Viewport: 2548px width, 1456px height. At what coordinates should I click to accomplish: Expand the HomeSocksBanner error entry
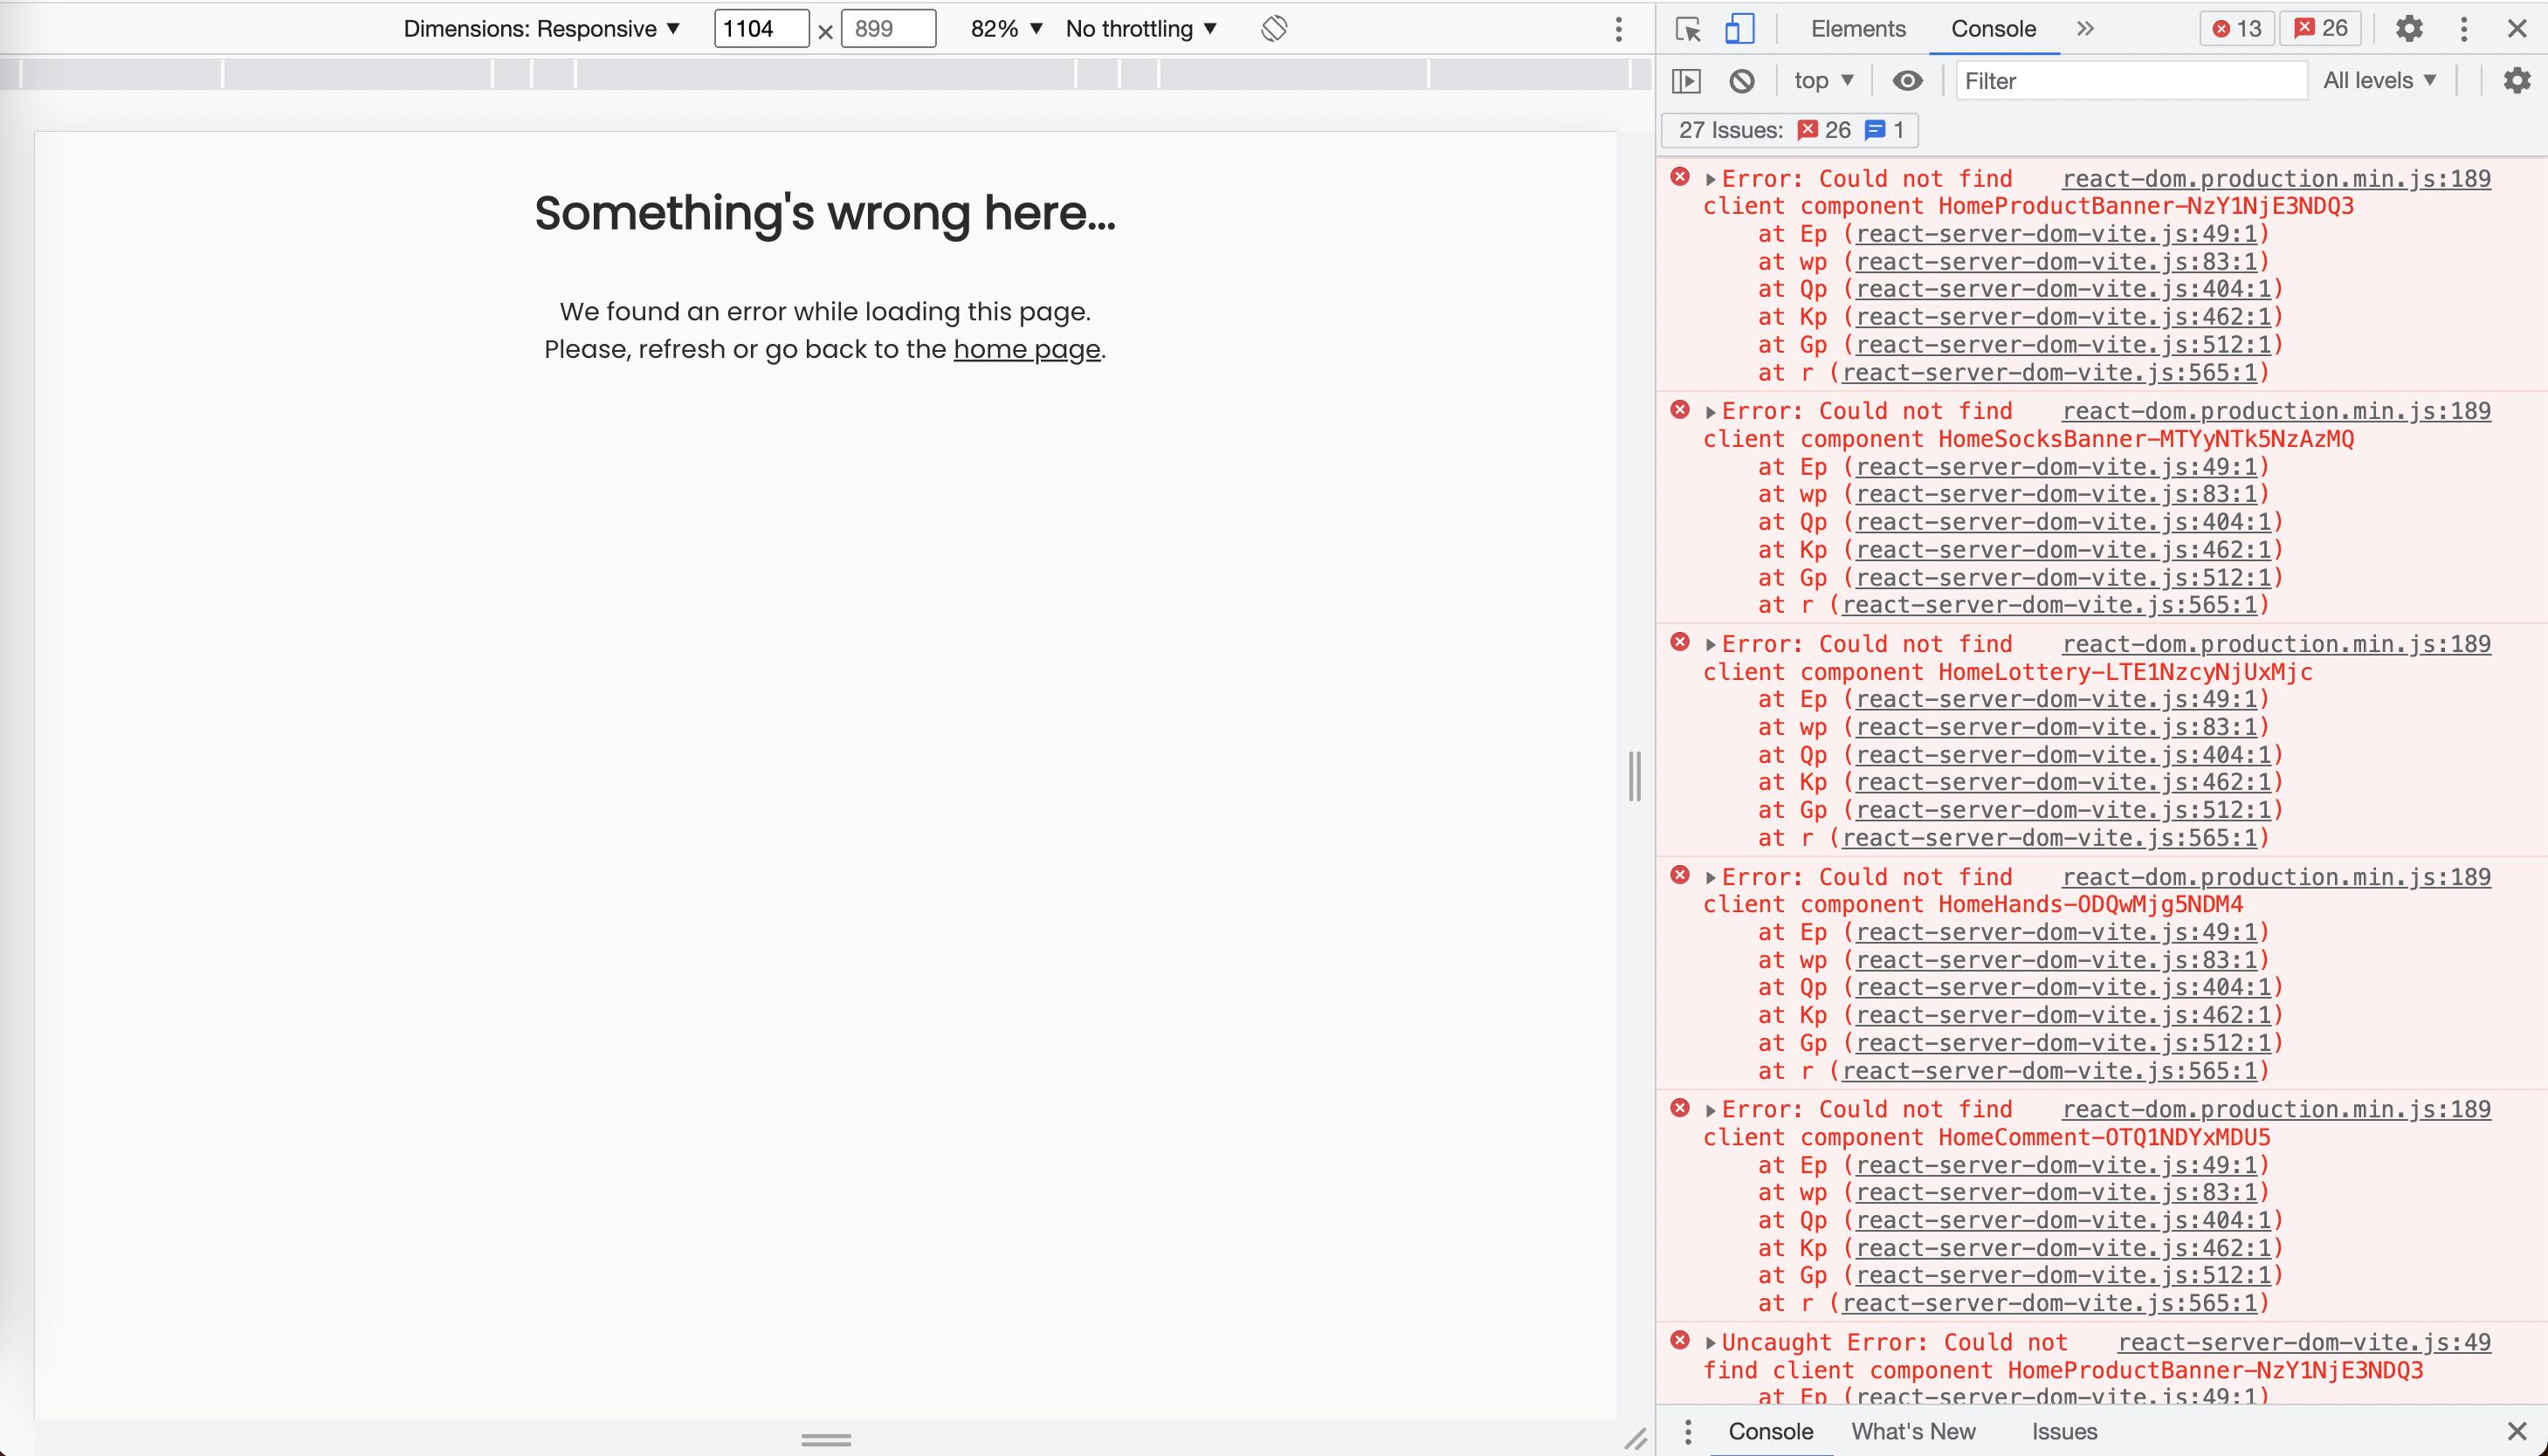click(x=1710, y=412)
